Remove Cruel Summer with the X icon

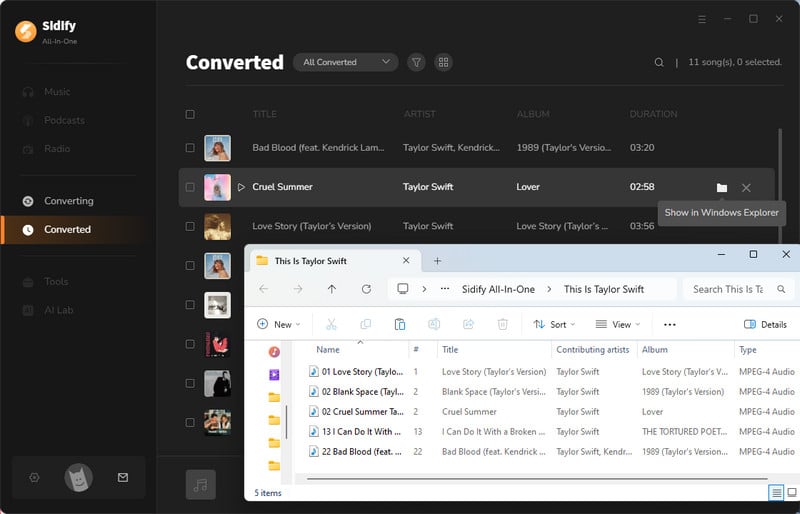coord(746,188)
